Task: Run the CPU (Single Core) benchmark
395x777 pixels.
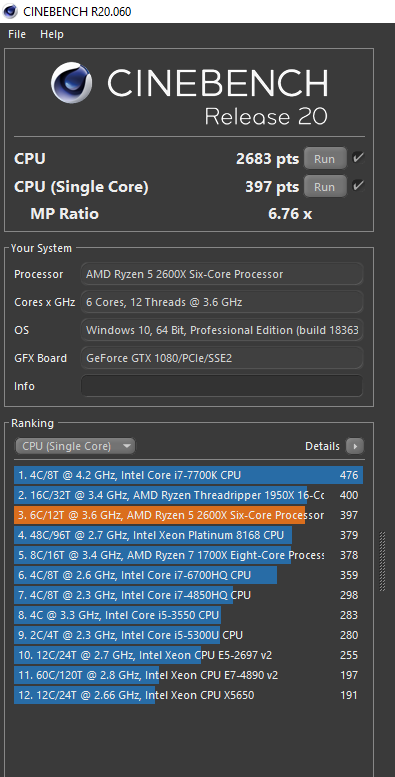Action: pyautogui.click(x=325, y=187)
